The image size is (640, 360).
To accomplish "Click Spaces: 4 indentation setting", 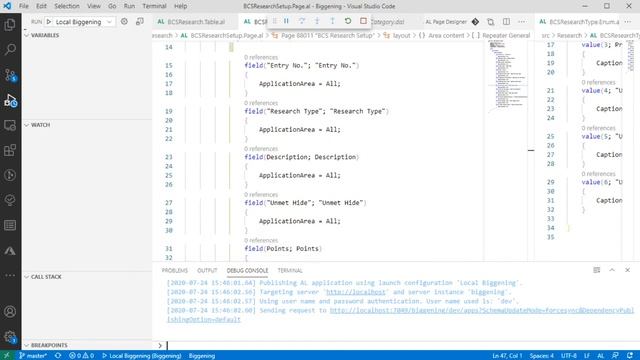I will pyautogui.click(x=541, y=356).
